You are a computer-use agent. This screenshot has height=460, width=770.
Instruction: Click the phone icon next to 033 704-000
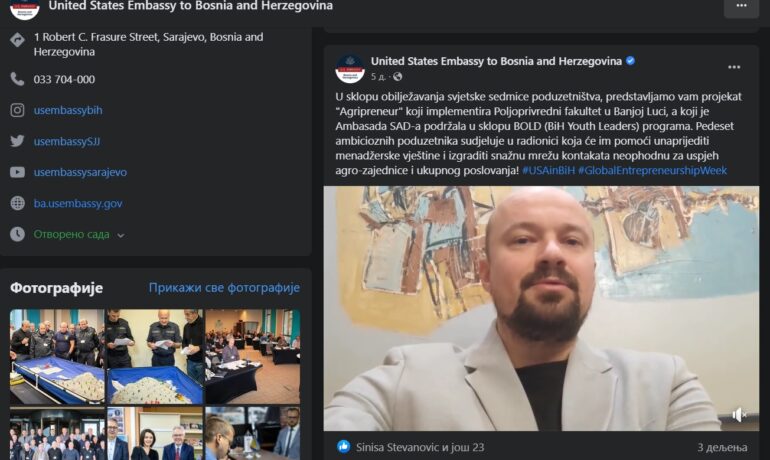(17, 79)
